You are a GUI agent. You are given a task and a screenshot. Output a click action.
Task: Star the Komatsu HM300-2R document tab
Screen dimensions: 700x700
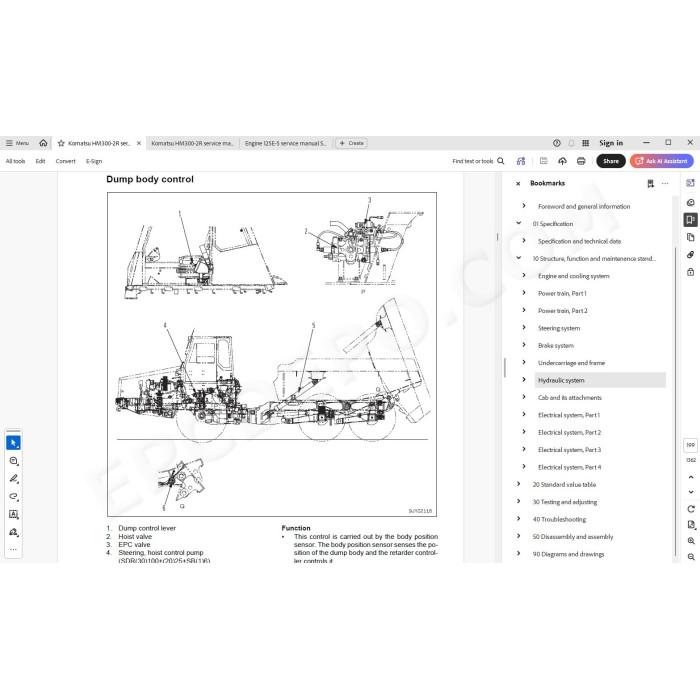(61, 143)
